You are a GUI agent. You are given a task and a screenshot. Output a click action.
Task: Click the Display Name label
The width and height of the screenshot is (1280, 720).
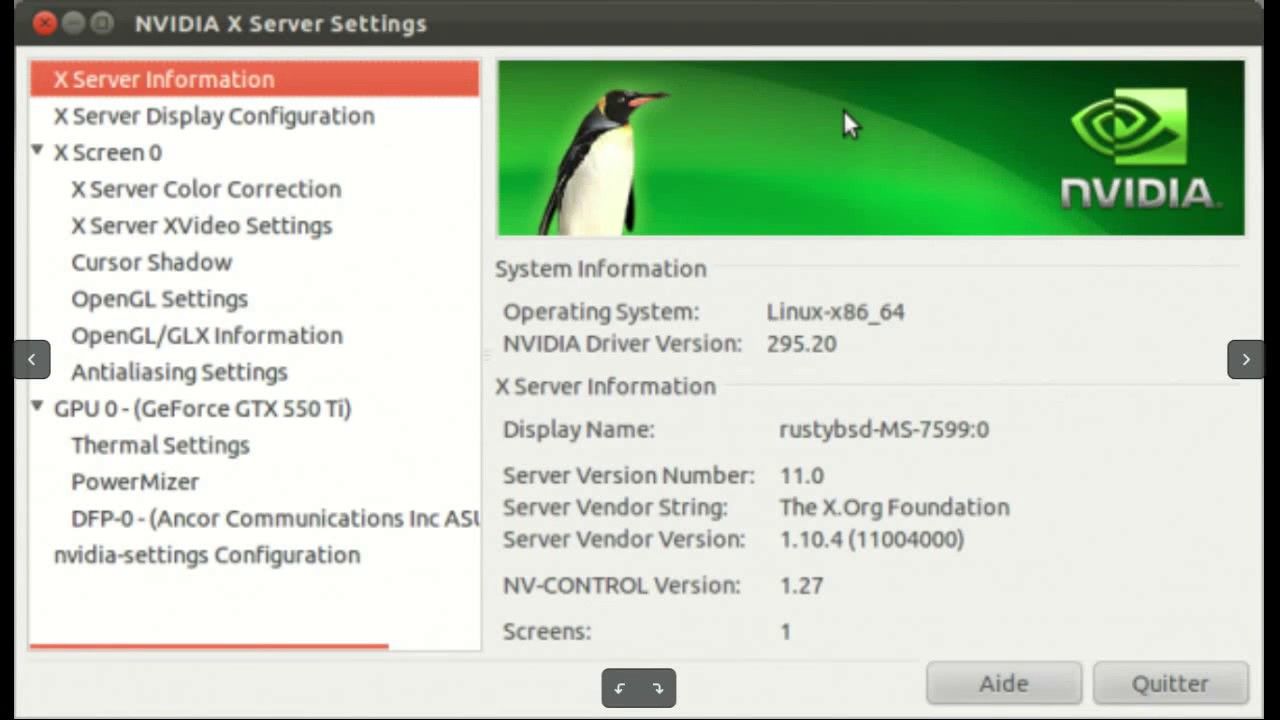578,430
